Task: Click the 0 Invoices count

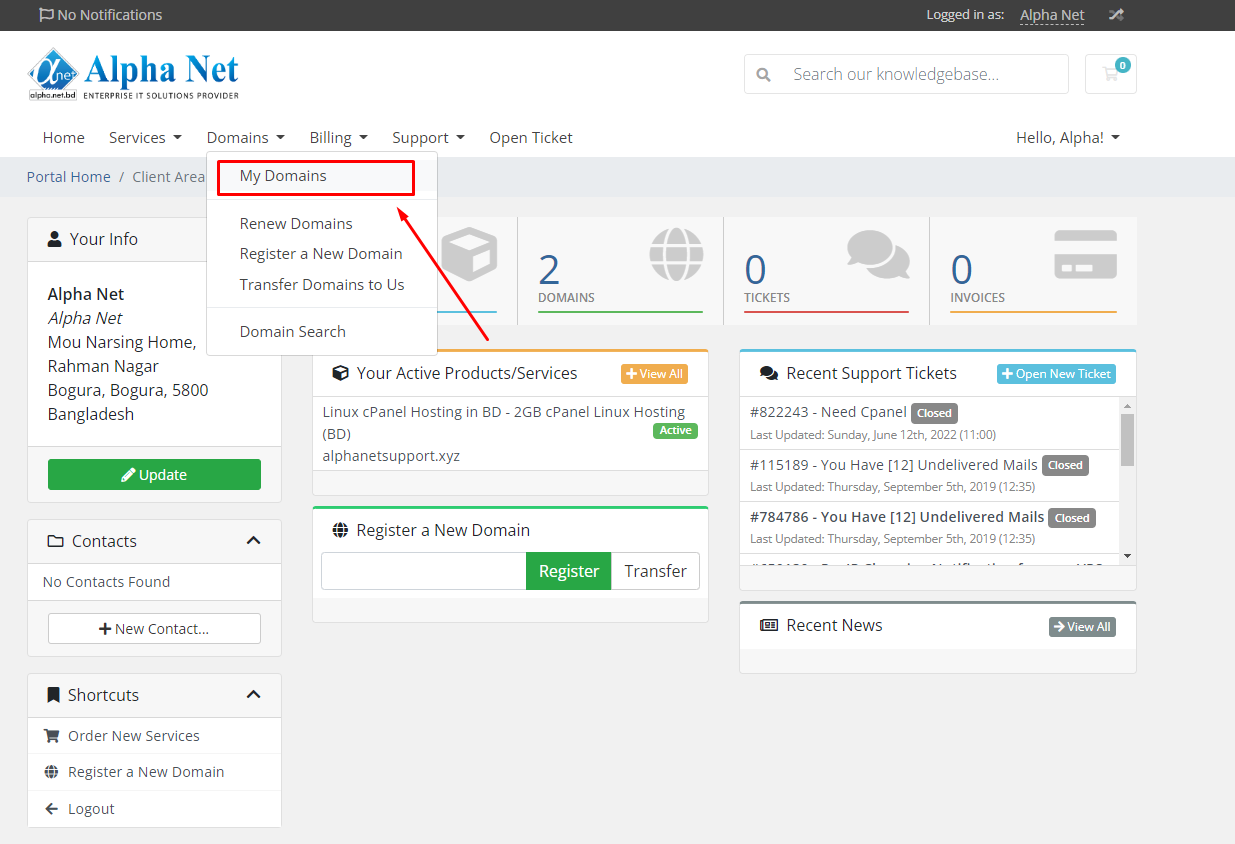Action: [x=961, y=270]
